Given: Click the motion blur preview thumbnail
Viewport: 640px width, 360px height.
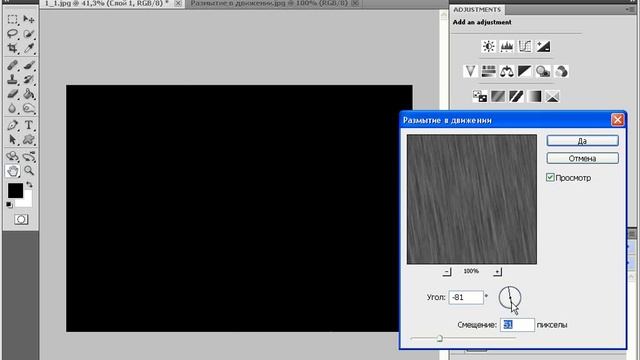Looking at the screenshot, I should (472, 199).
